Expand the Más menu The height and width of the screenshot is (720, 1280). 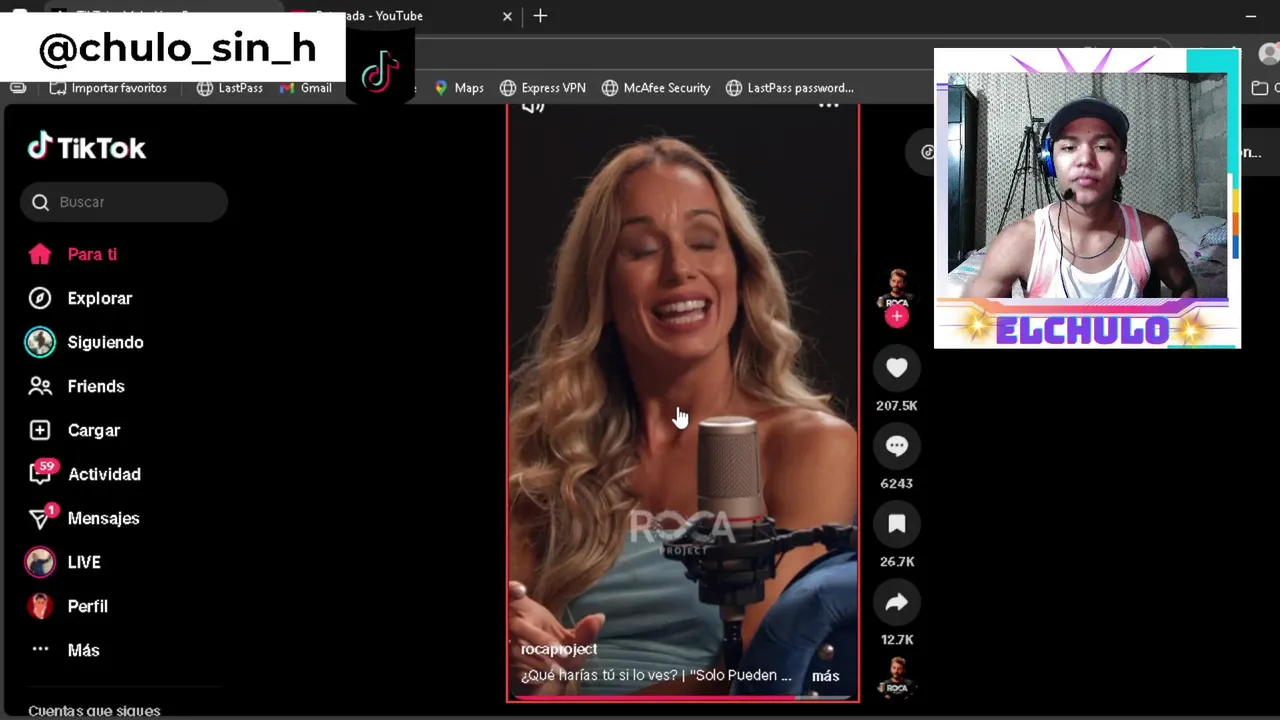pos(83,650)
